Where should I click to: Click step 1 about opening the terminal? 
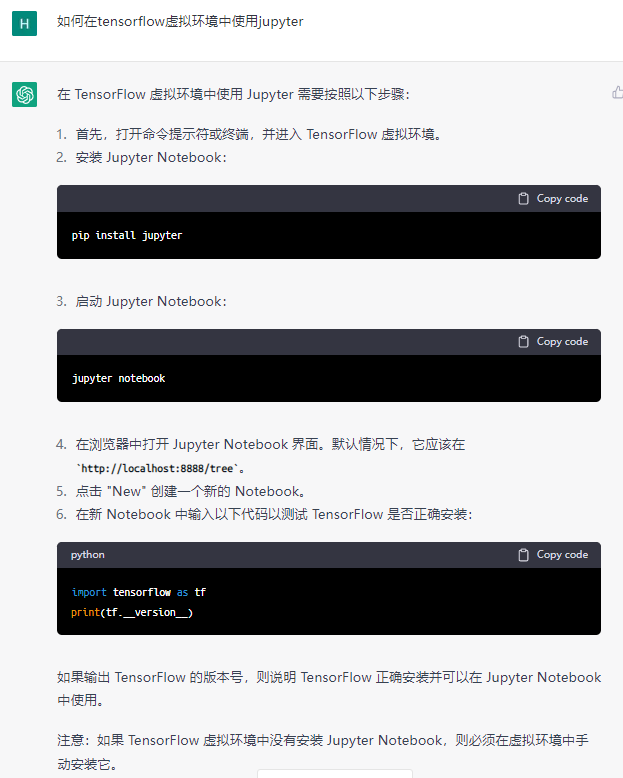click(249, 134)
